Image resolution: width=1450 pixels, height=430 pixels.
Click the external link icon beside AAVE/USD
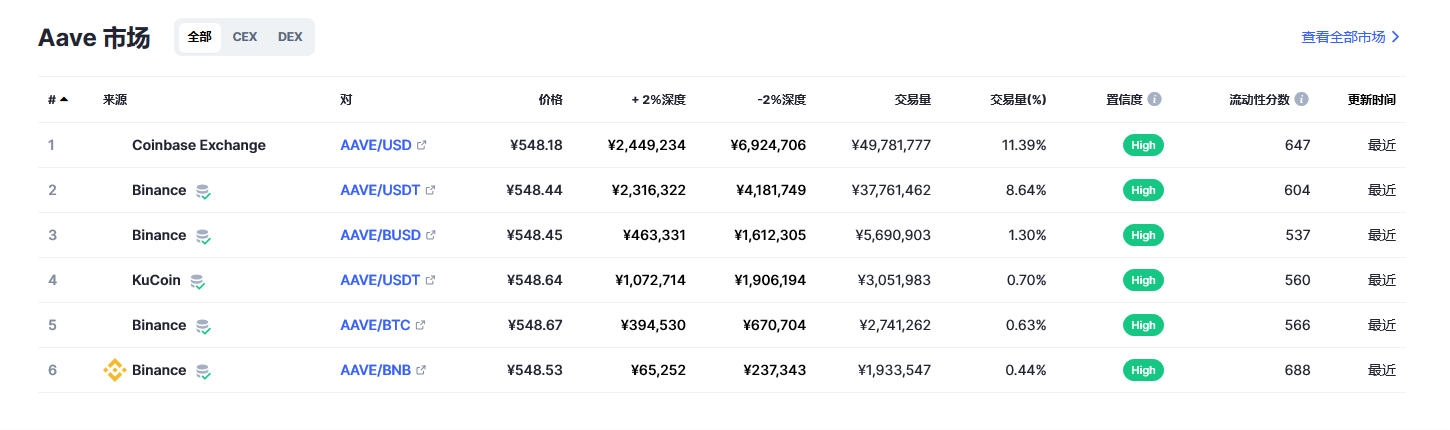(x=421, y=145)
